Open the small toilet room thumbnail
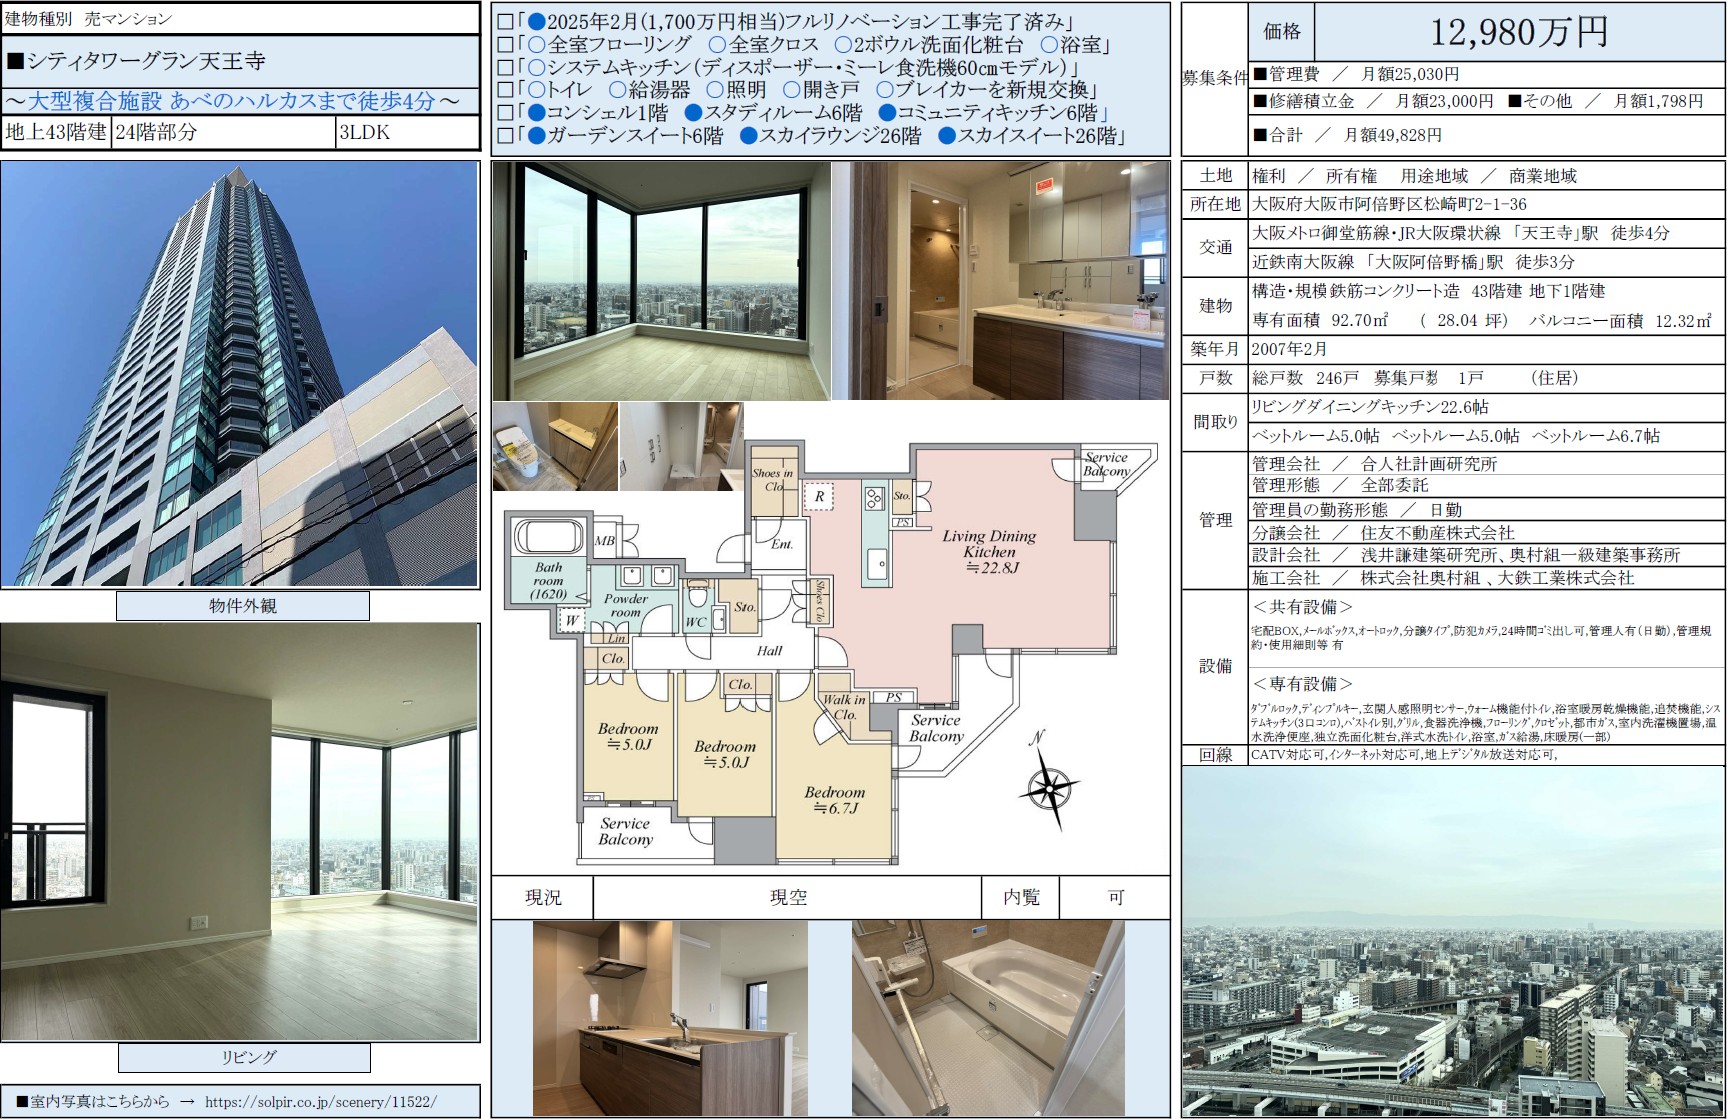This screenshot has height=1120, width=1728. [555, 447]
